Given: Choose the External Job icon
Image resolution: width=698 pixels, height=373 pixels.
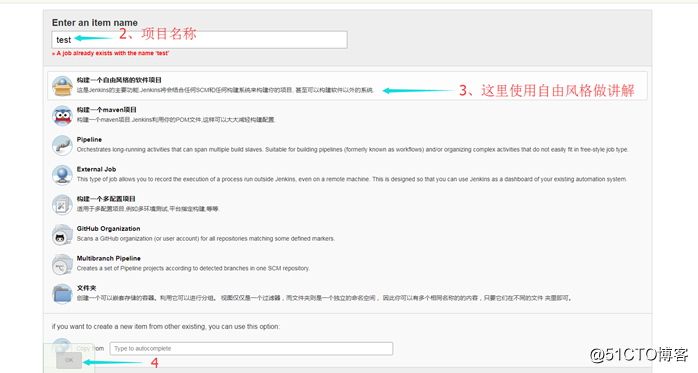Looking at the screenshot, I should point(62,175).
